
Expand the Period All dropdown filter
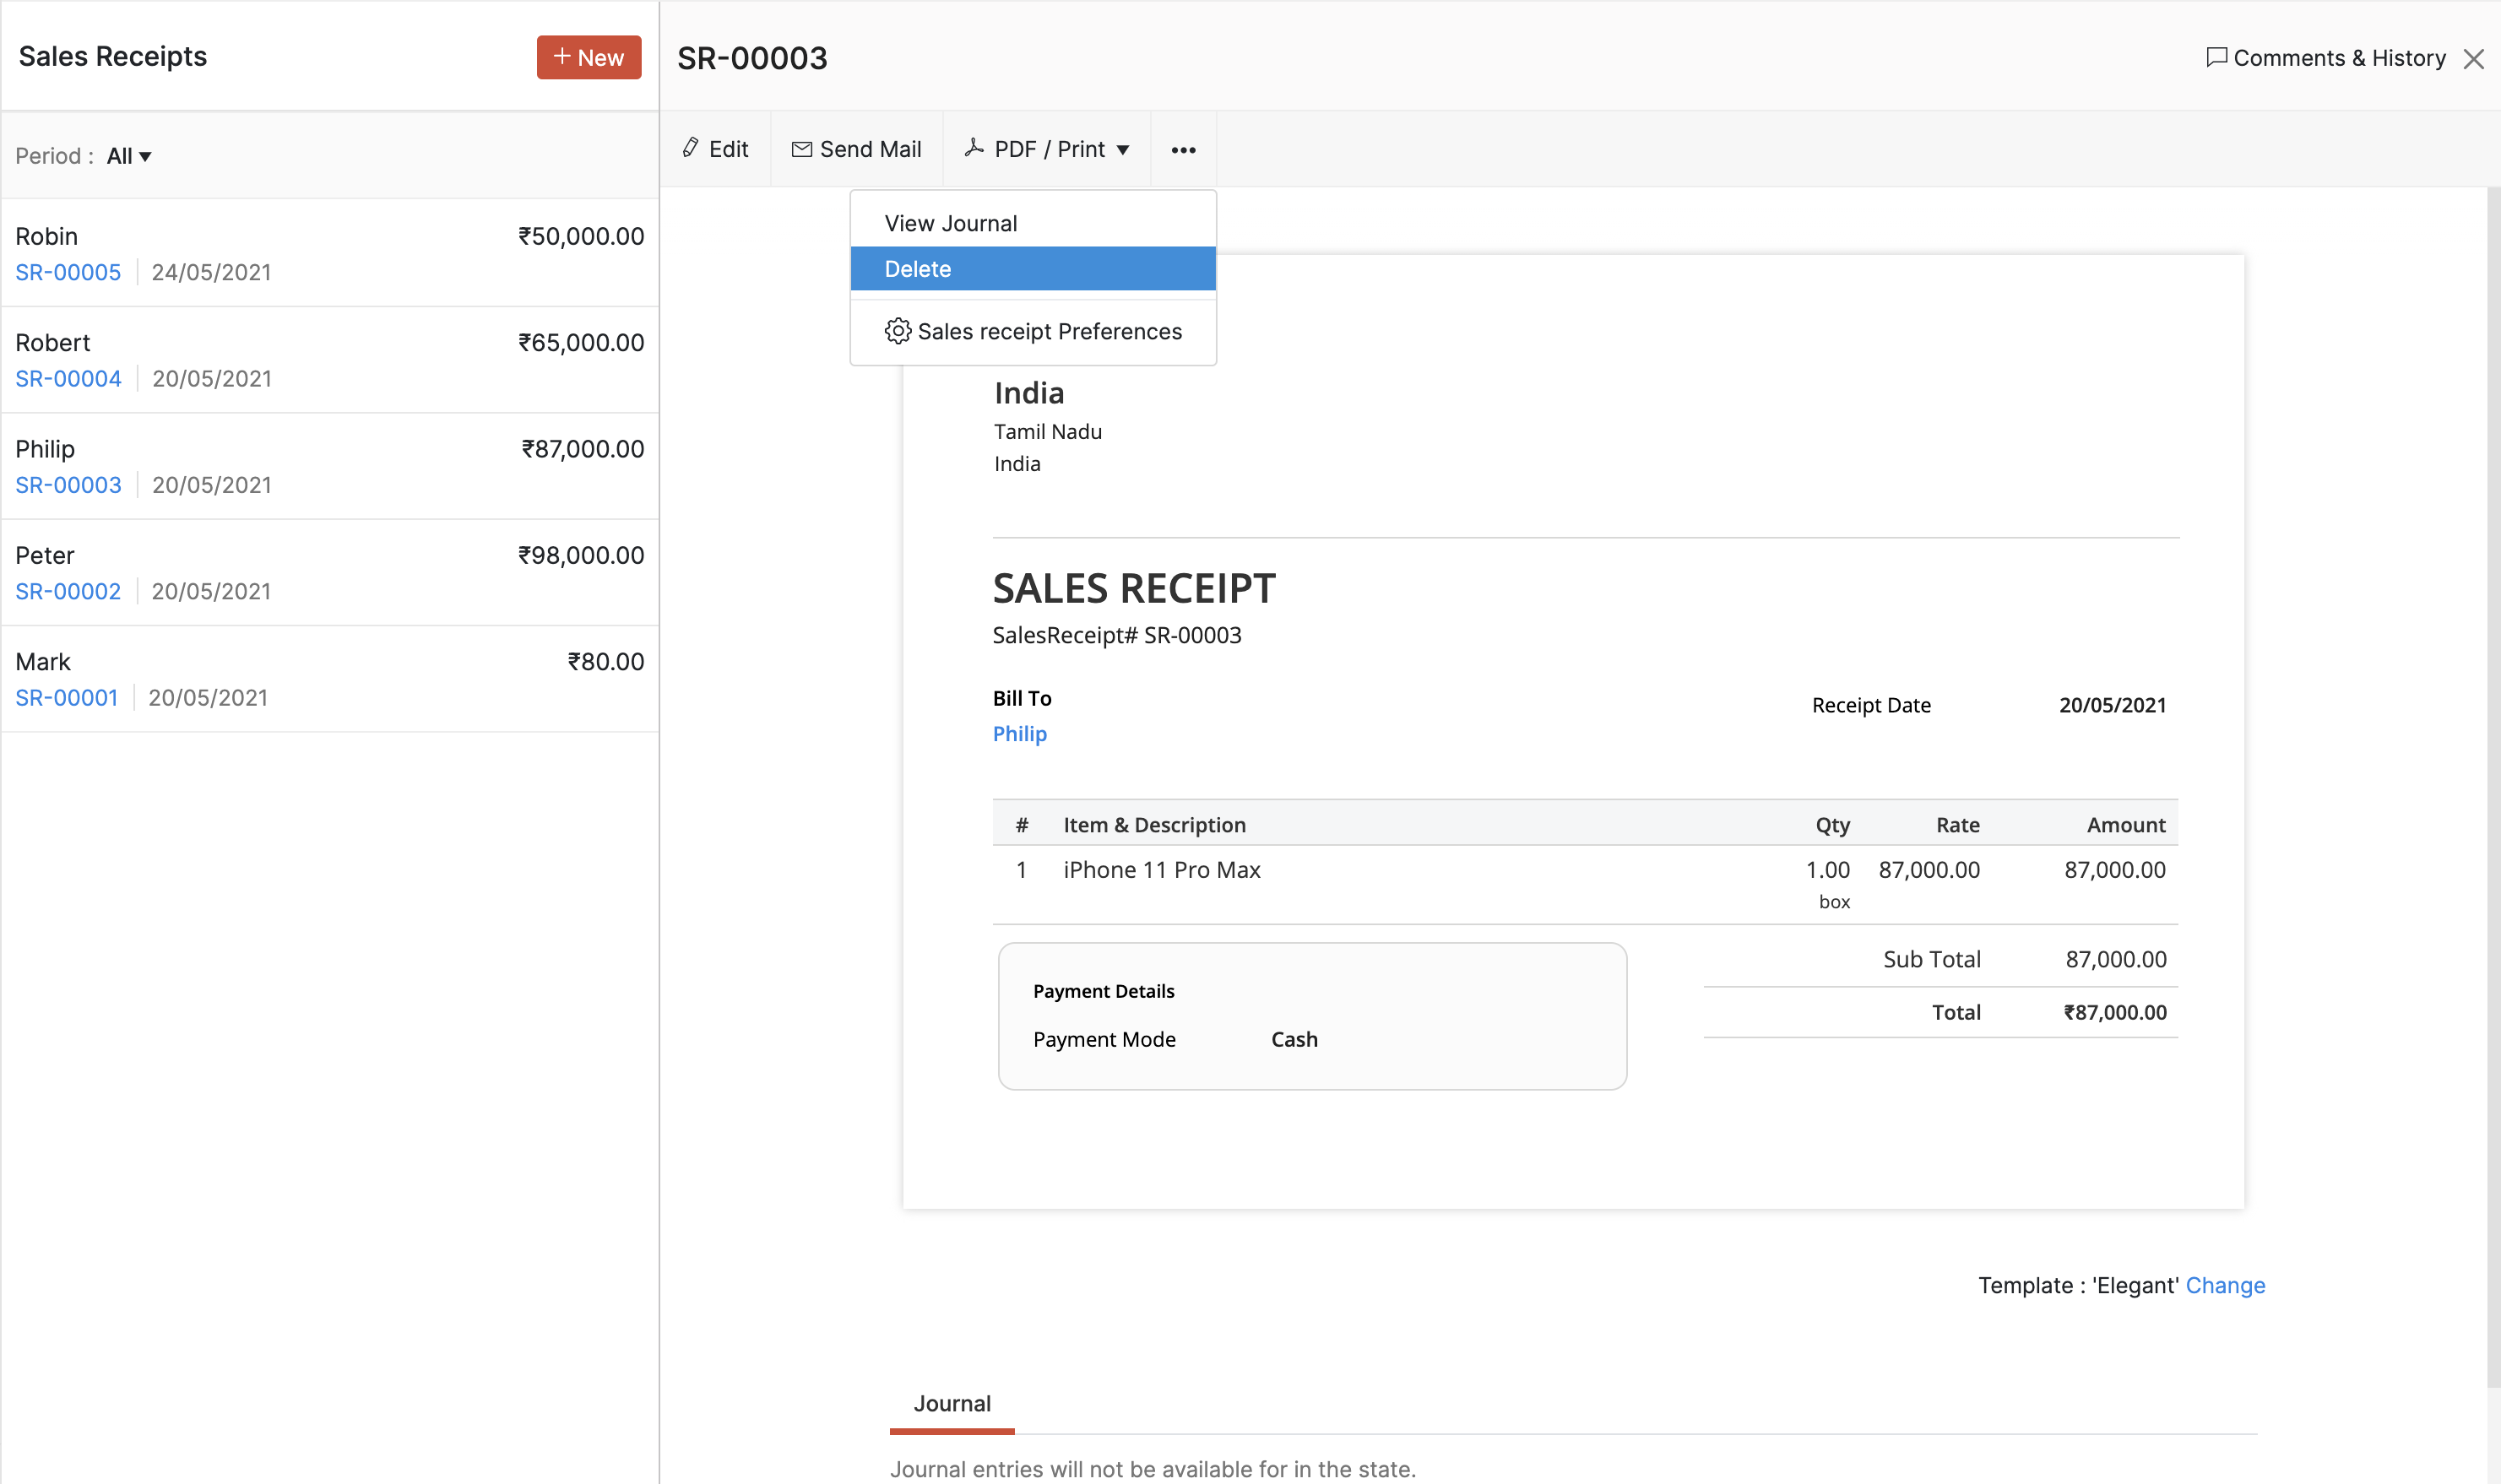(129, 156)
